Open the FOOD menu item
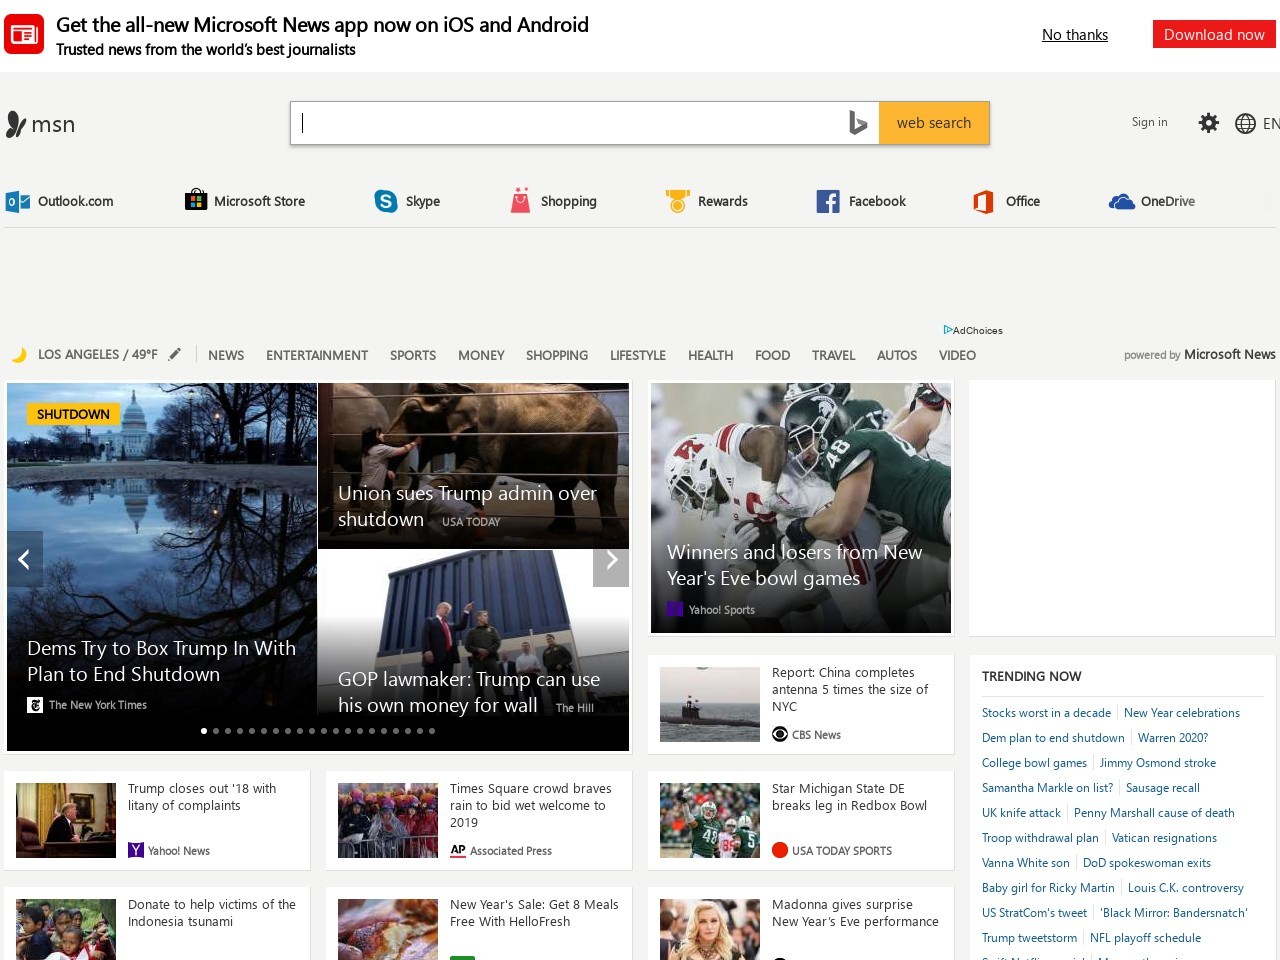1280x960 pixels. click(x=772, y=355)
